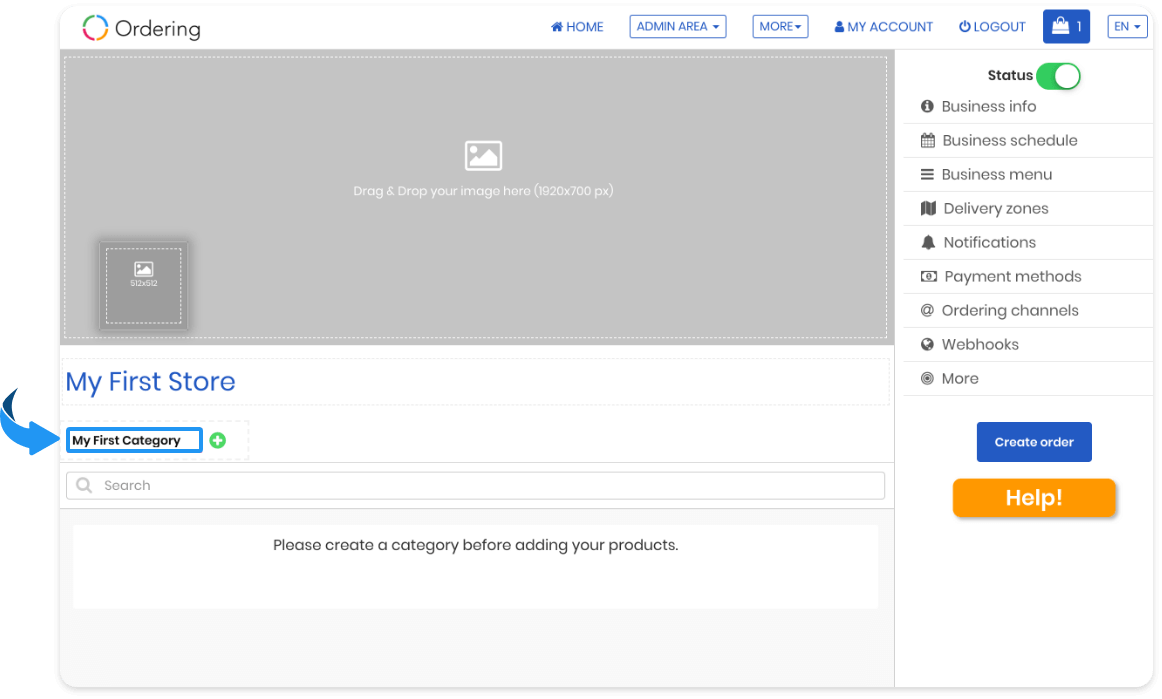Click the magnifying glass search icon
This screenshot has width=1162, height=699.
coord(84,485)
